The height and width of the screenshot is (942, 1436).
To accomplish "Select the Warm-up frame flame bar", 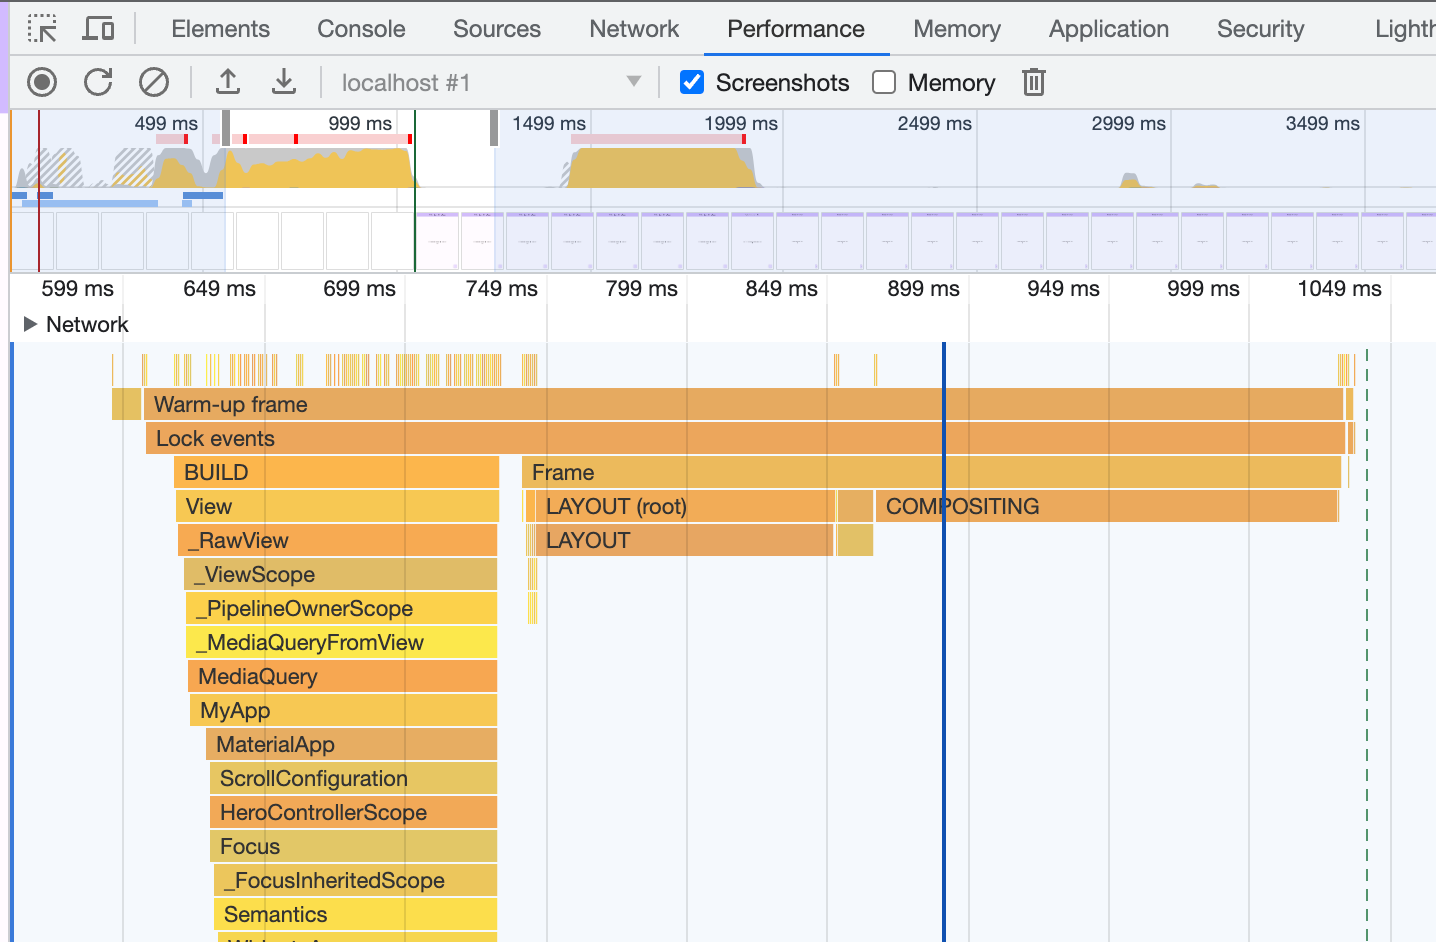I will (x=743, y=404).
